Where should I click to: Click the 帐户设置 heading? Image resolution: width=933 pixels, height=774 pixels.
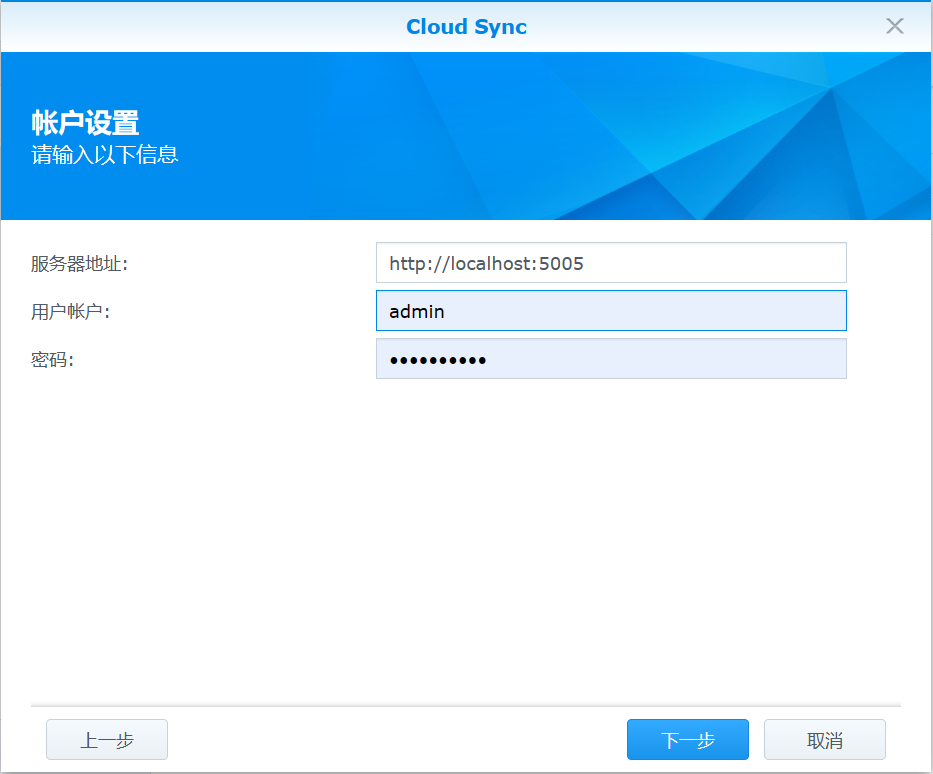[x=85, y=124]
